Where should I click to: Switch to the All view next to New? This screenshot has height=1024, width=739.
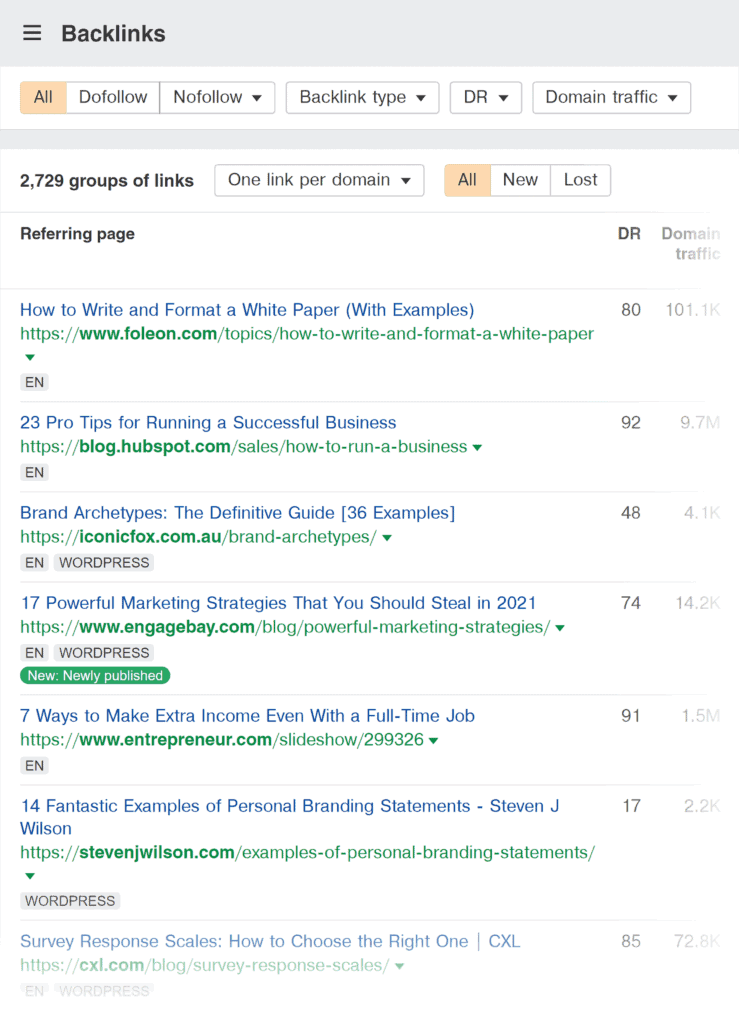[466, 180]
